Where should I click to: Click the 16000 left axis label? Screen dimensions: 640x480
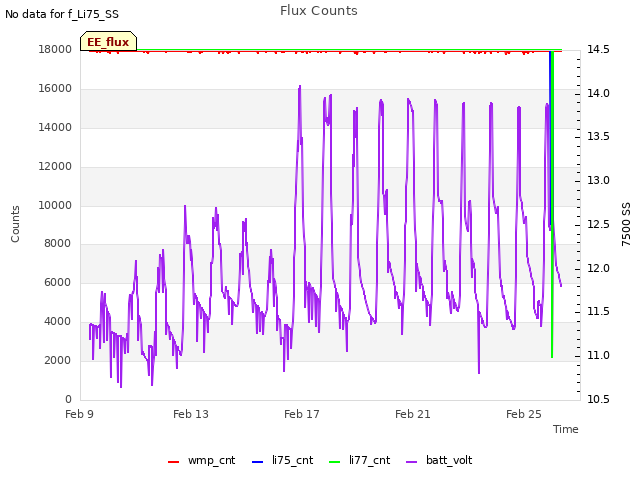[x=55, y=89]
